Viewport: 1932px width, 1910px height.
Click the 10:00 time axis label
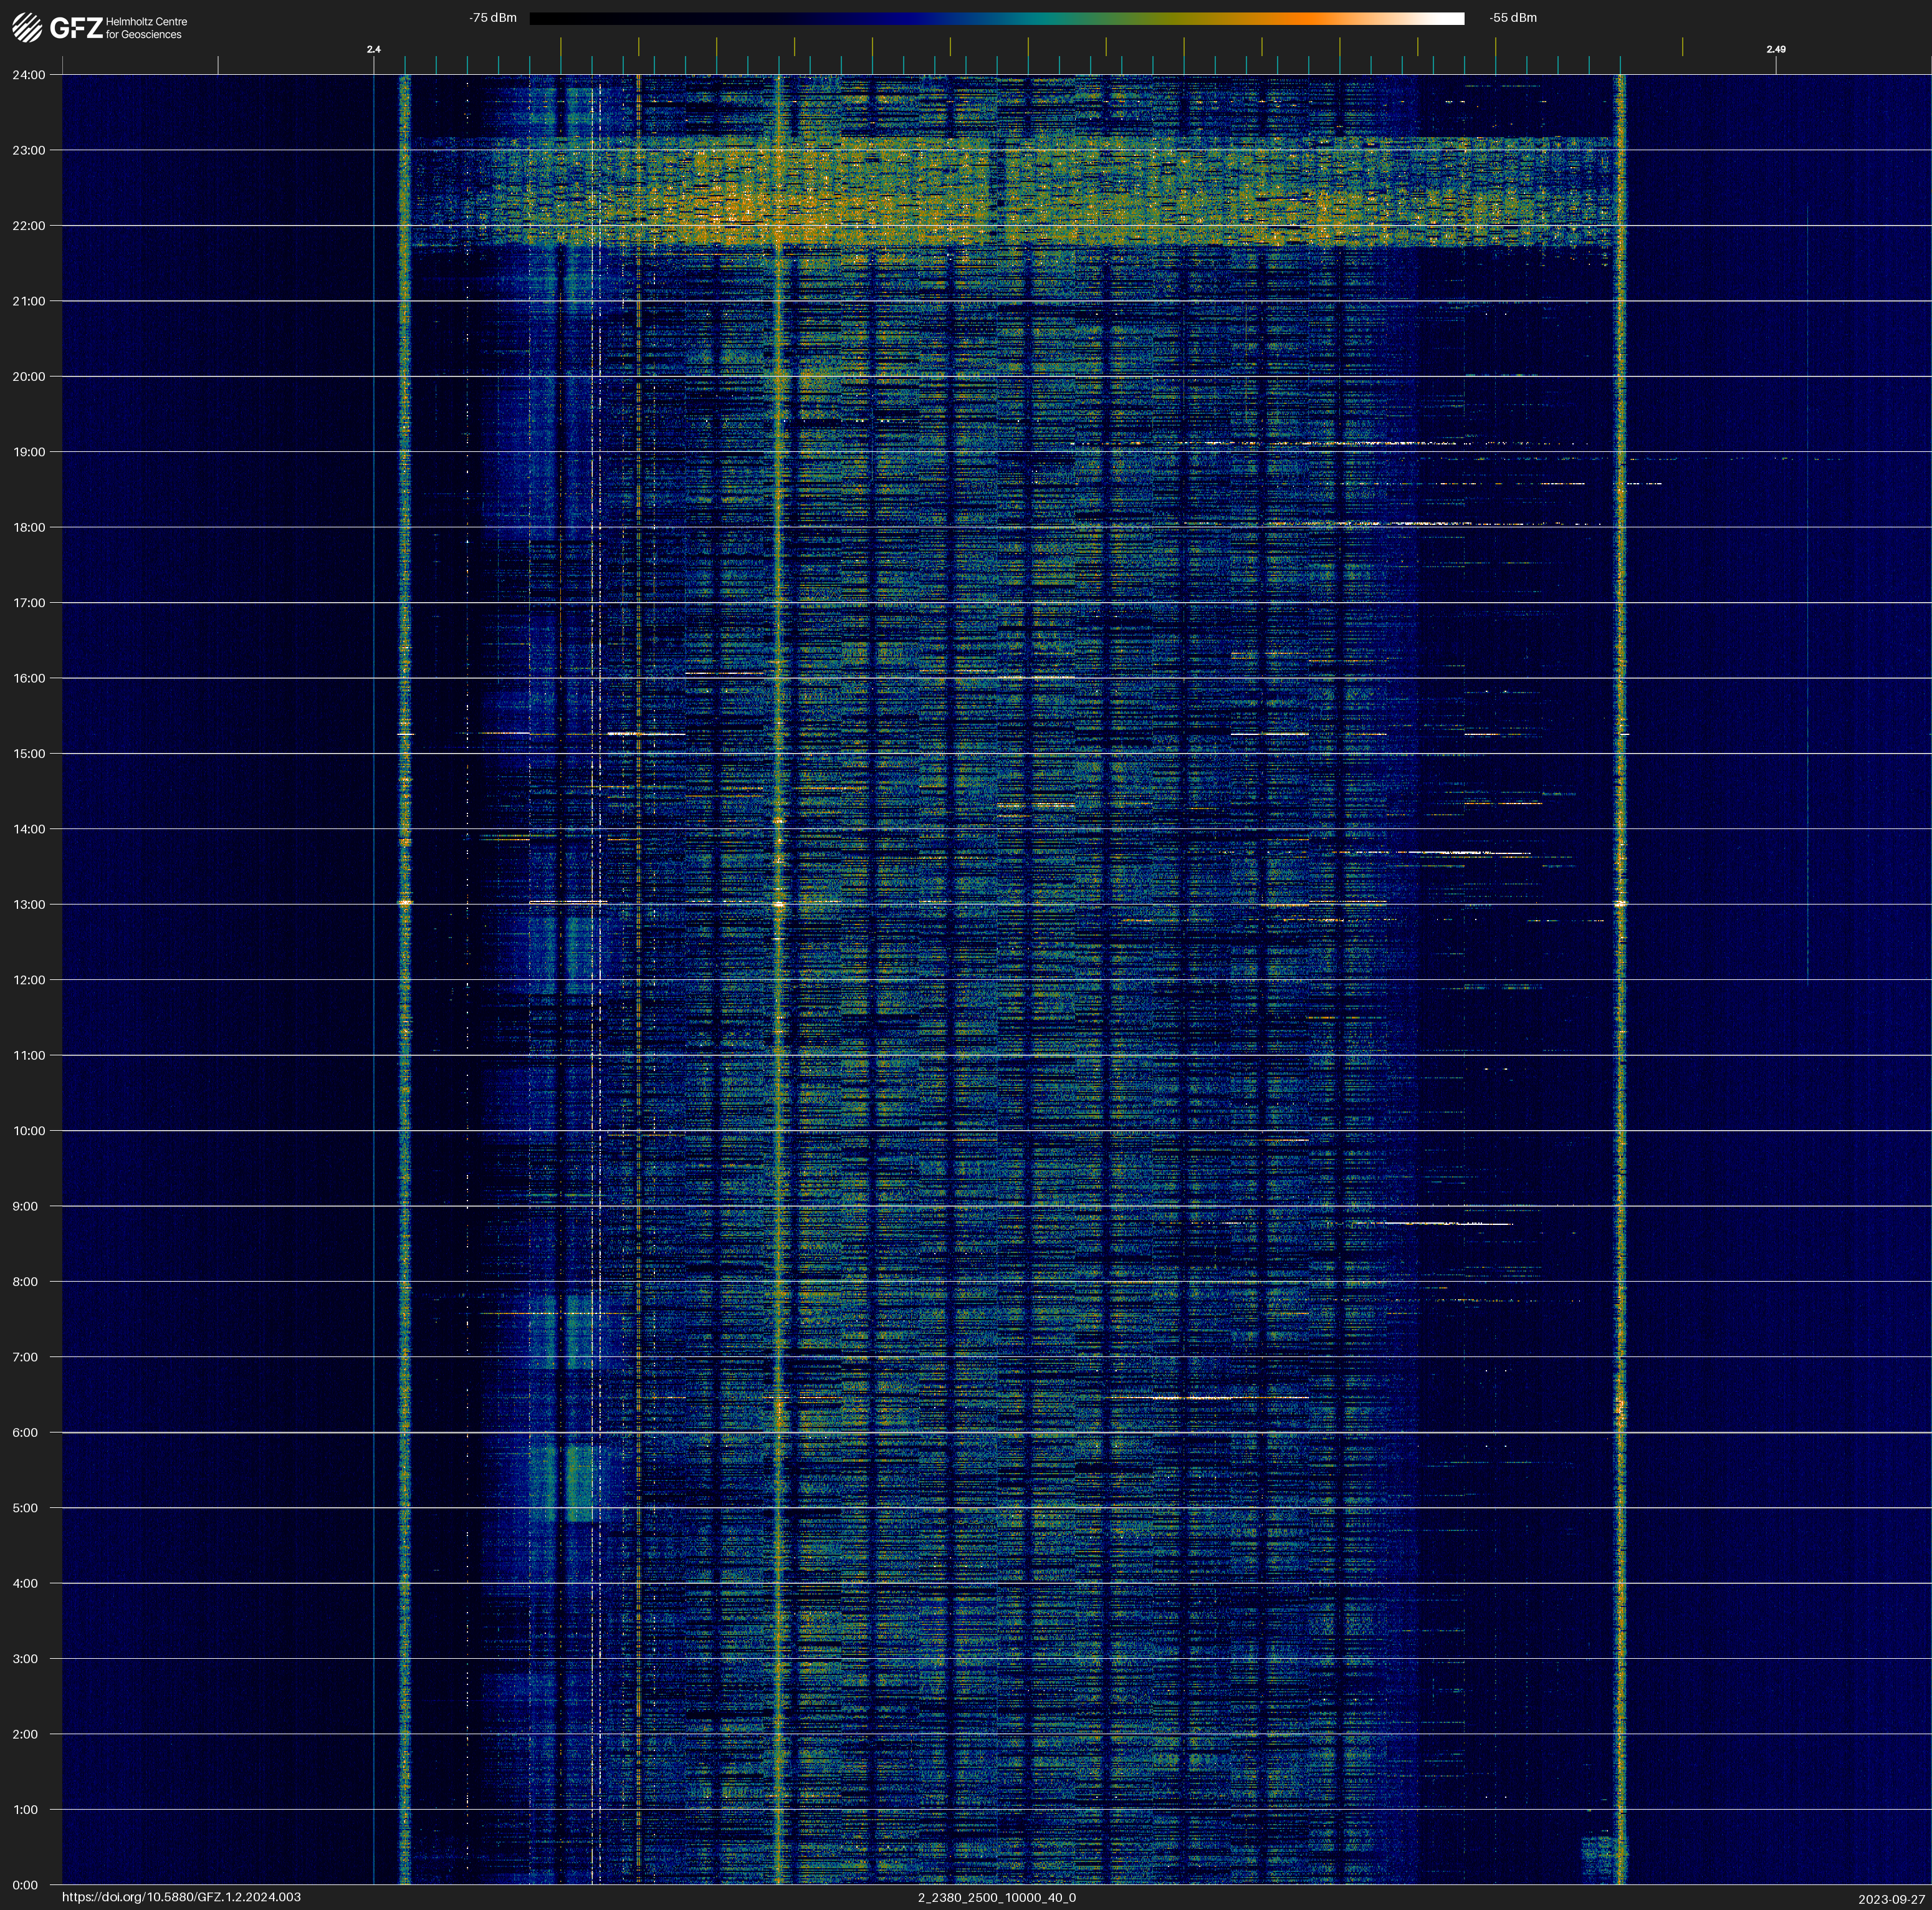(29, 1131)
